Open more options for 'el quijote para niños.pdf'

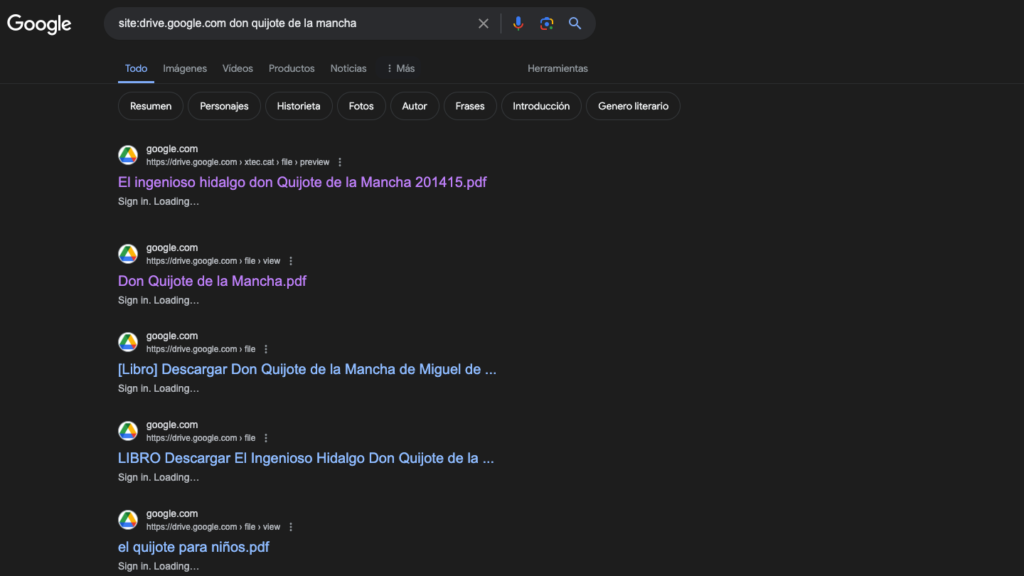(x=291, y=527)
